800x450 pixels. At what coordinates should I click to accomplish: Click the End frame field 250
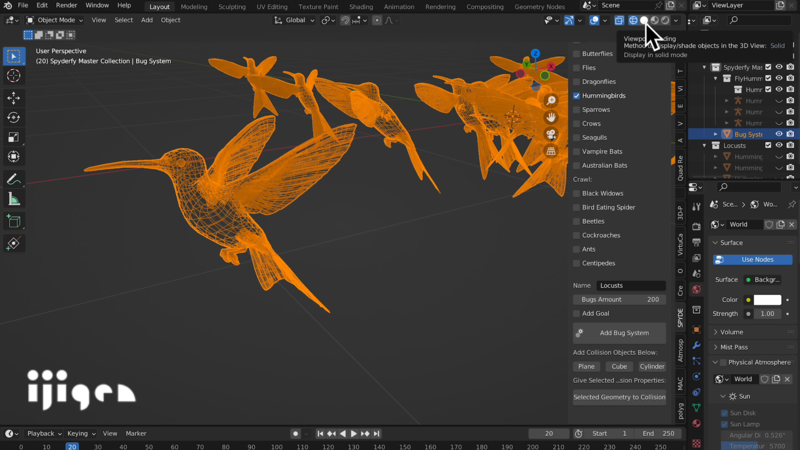[x=659, y=434]
